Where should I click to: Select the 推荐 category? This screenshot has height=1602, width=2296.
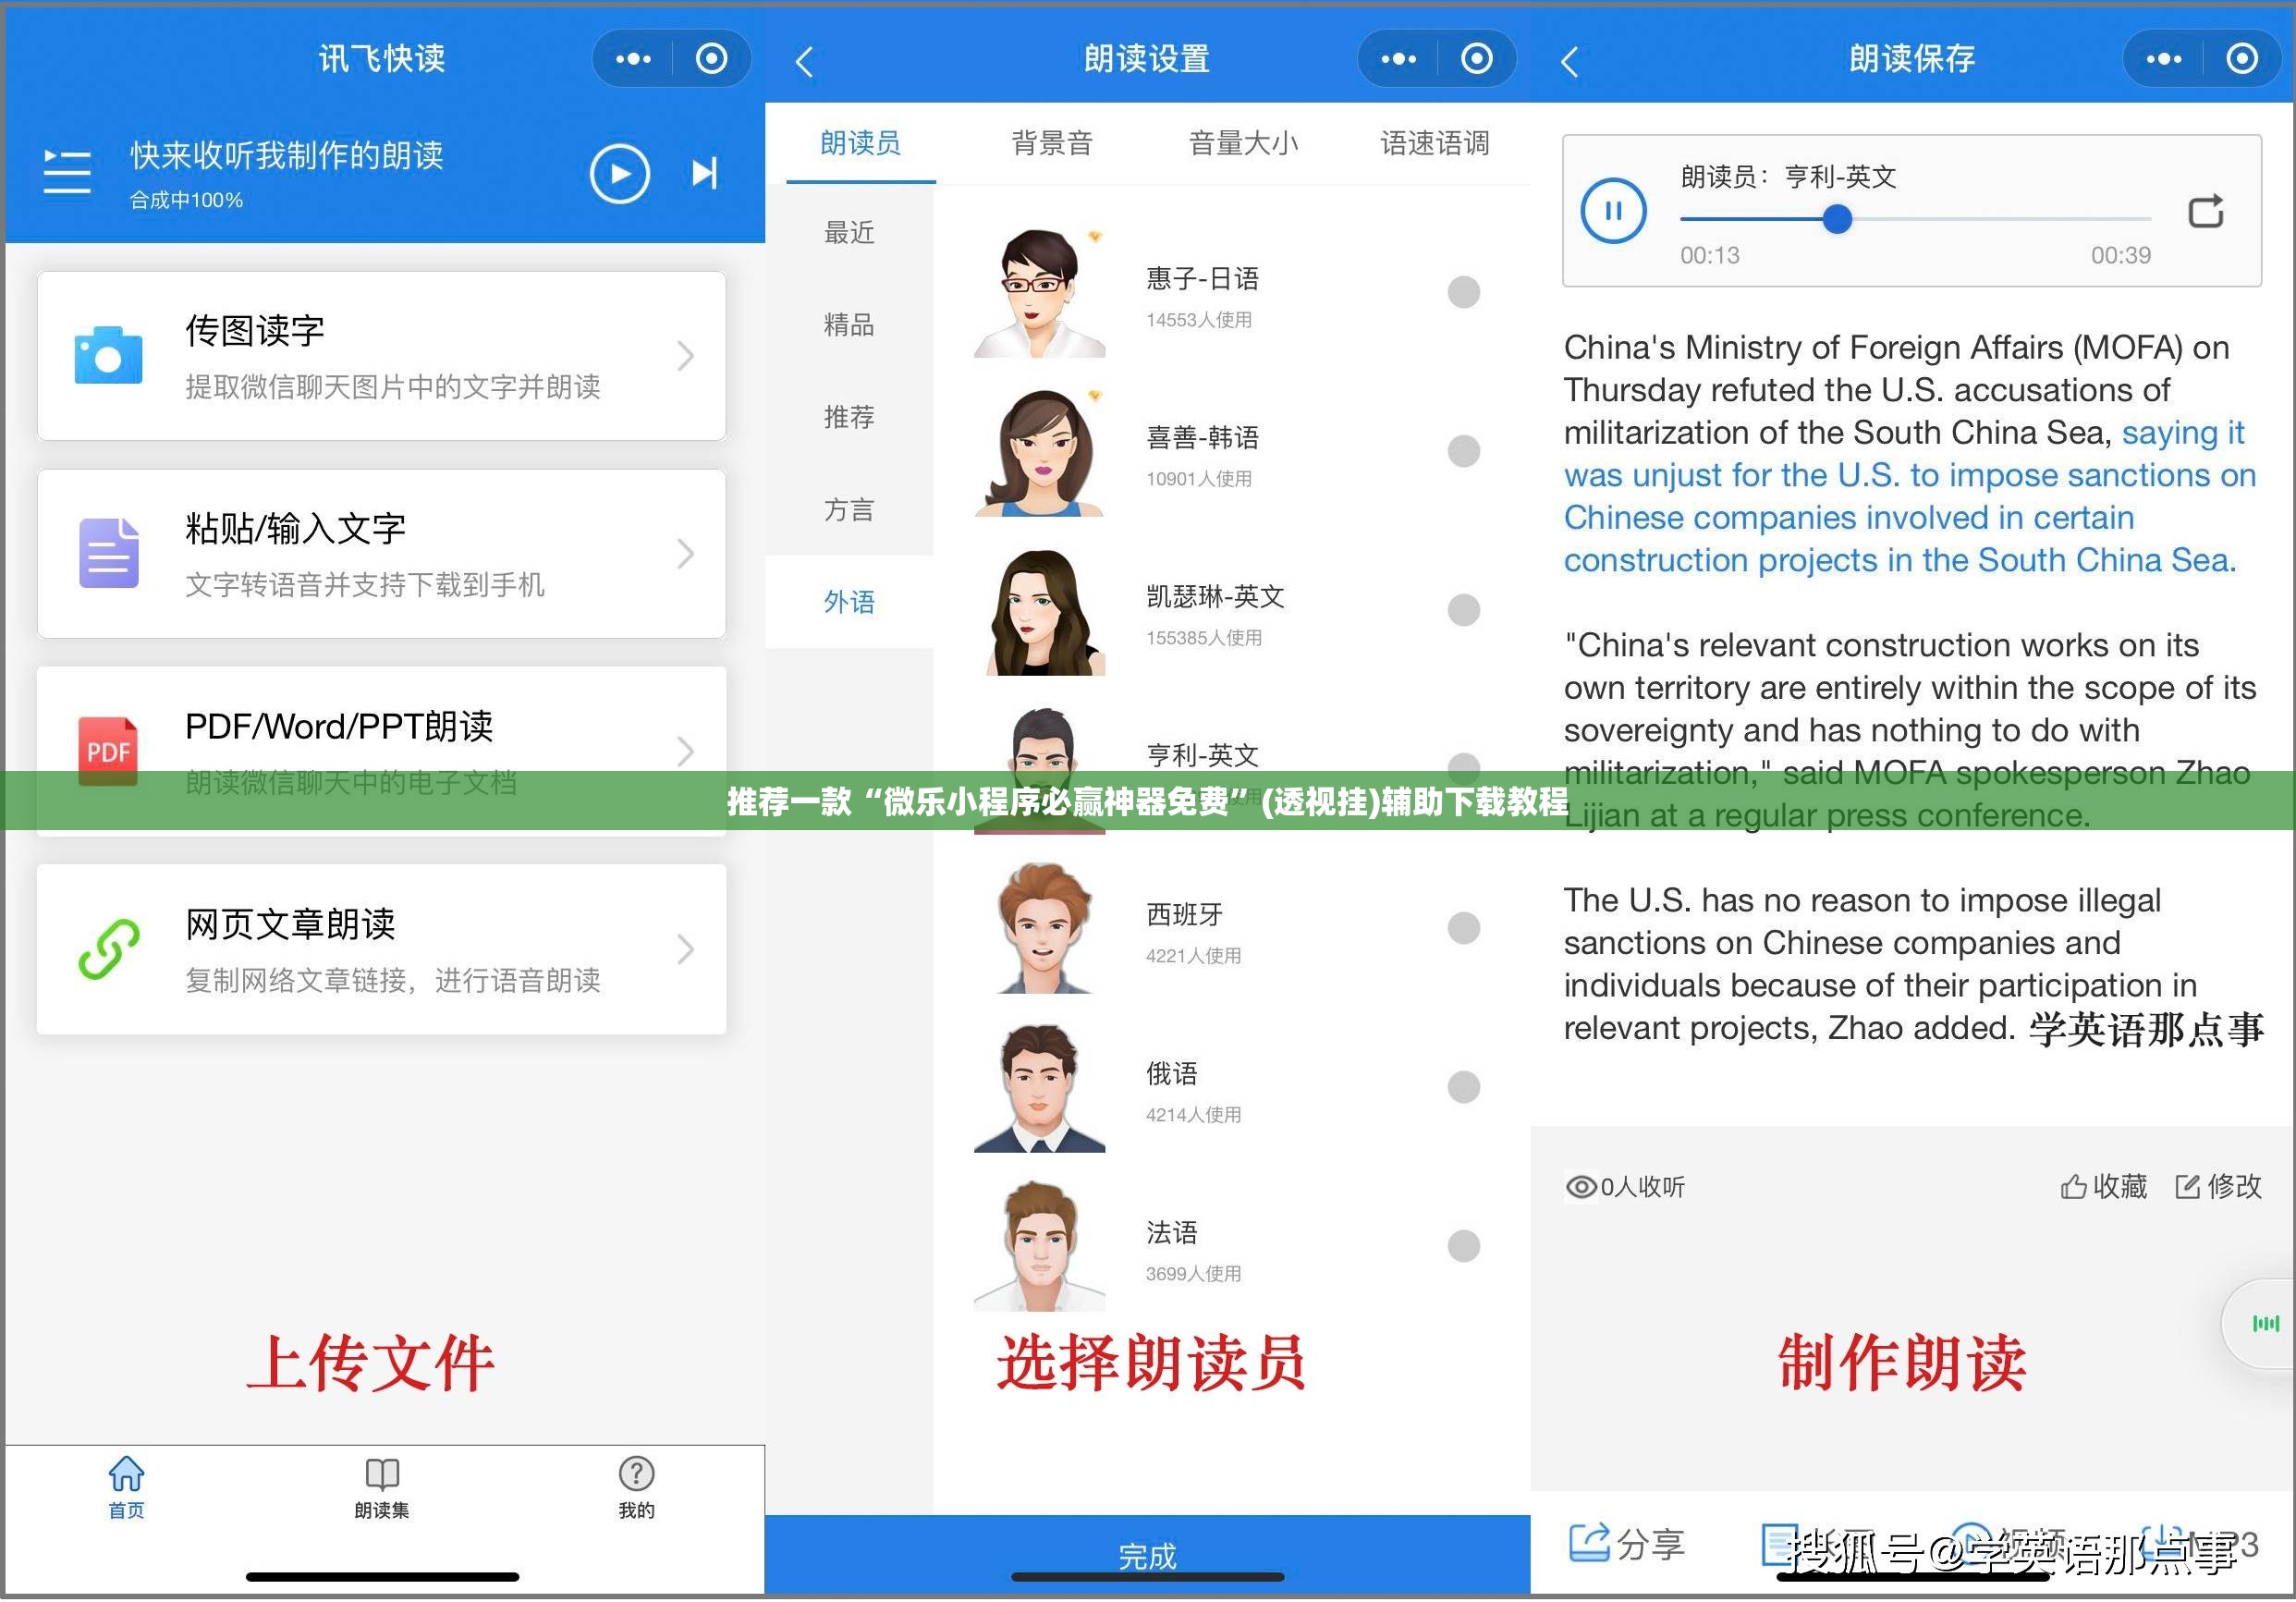click(x=849, y=417)
